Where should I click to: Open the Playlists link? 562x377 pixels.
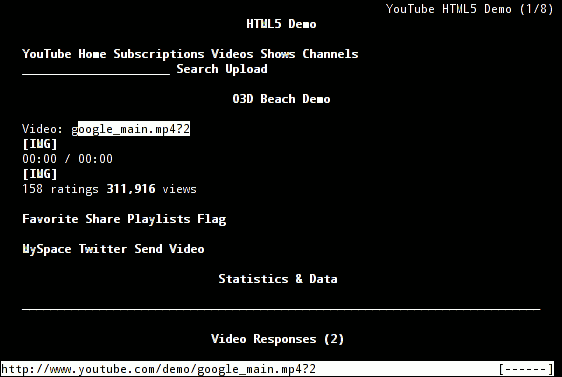click(x=159, y=219)
